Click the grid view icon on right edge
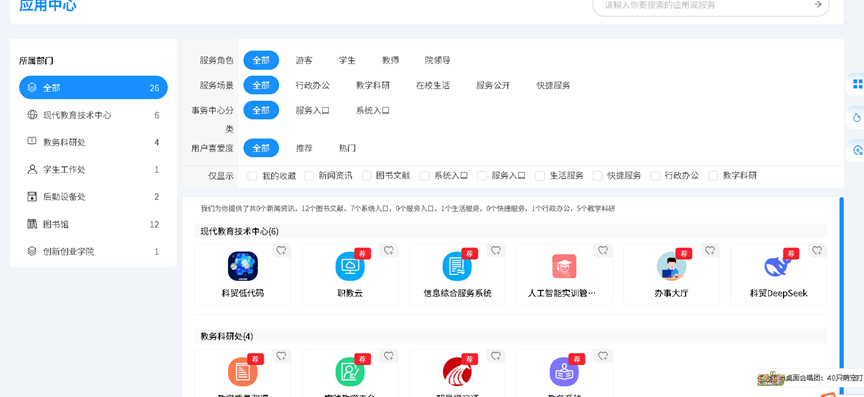Image resolution: width=864 pixels, height=397 pixels. pyautogui.click(x=857, y=84)
